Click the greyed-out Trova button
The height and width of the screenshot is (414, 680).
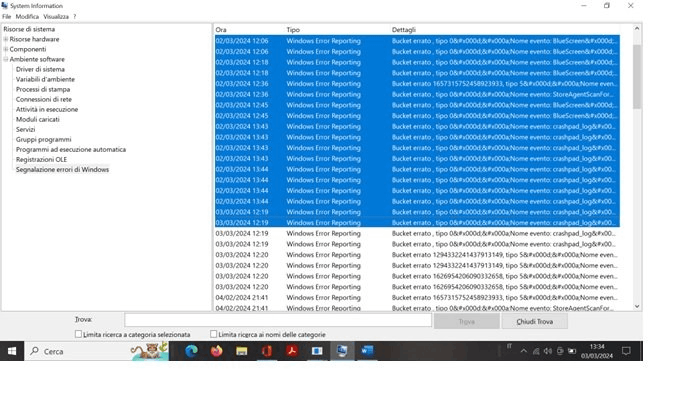467,321
